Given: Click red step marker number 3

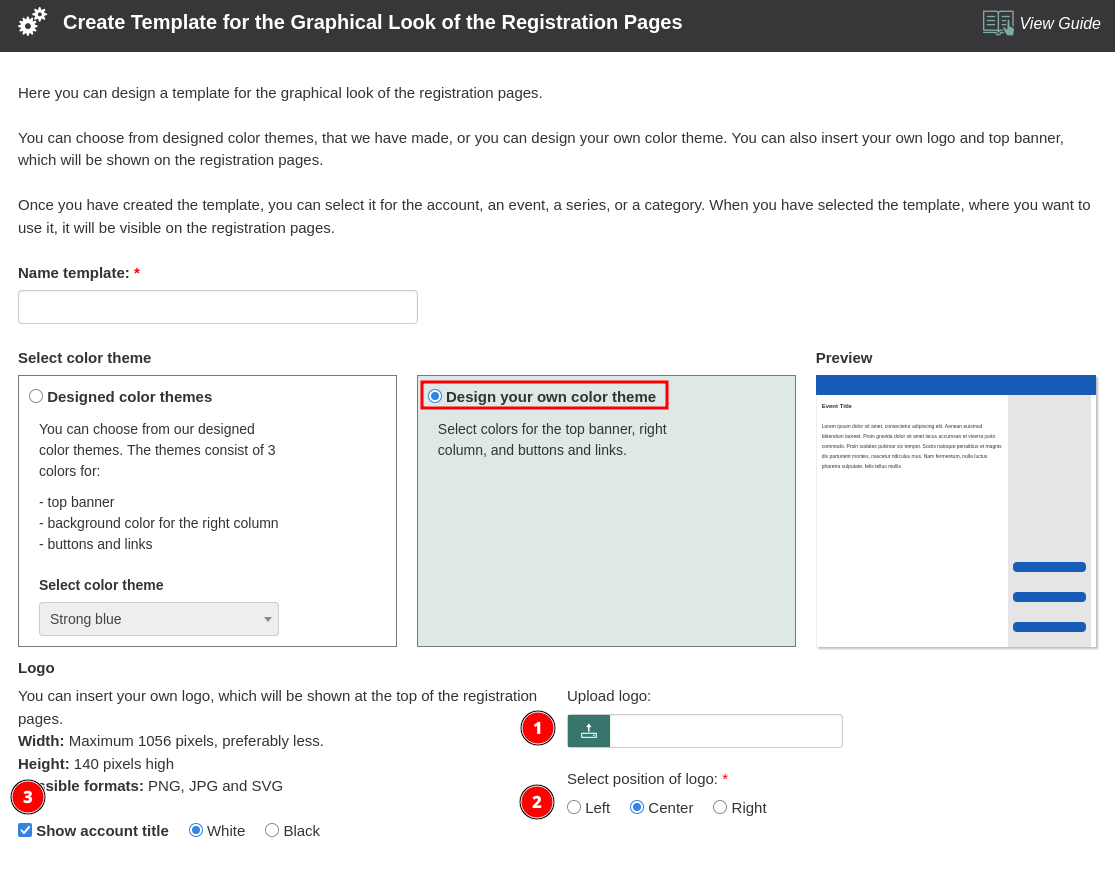Looking at the screenshot, I should (28, 797).
